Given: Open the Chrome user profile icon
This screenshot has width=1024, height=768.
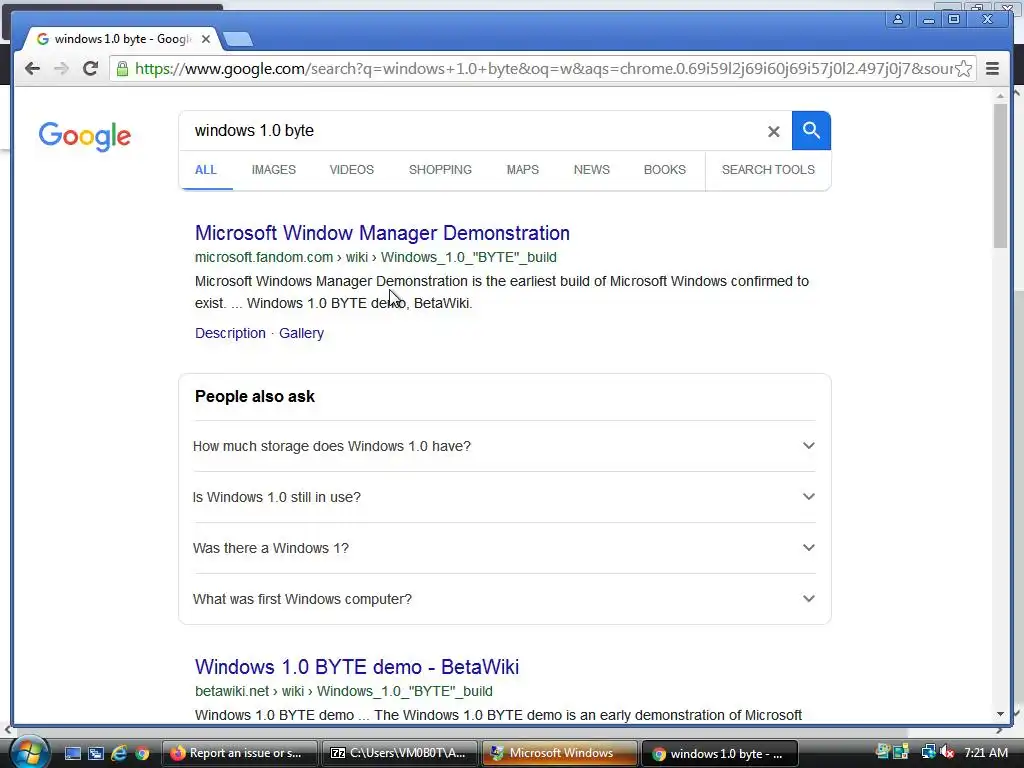Looking at the screenshot, I should [x=898, y=20].
